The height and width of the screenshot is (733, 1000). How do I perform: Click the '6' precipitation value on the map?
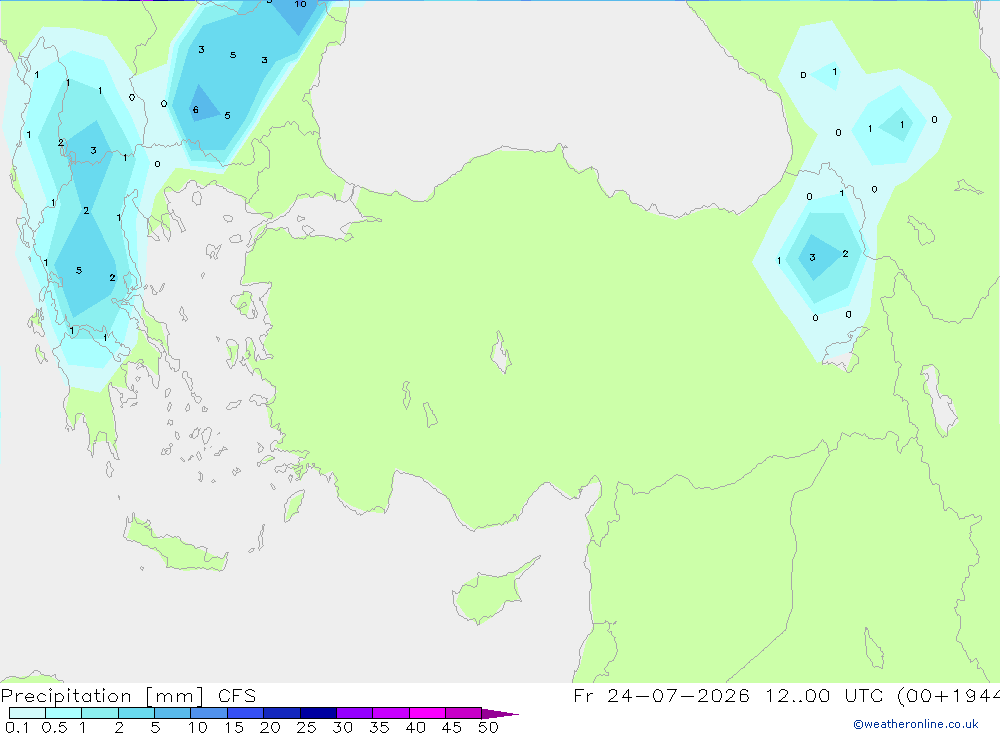[196, 110]
